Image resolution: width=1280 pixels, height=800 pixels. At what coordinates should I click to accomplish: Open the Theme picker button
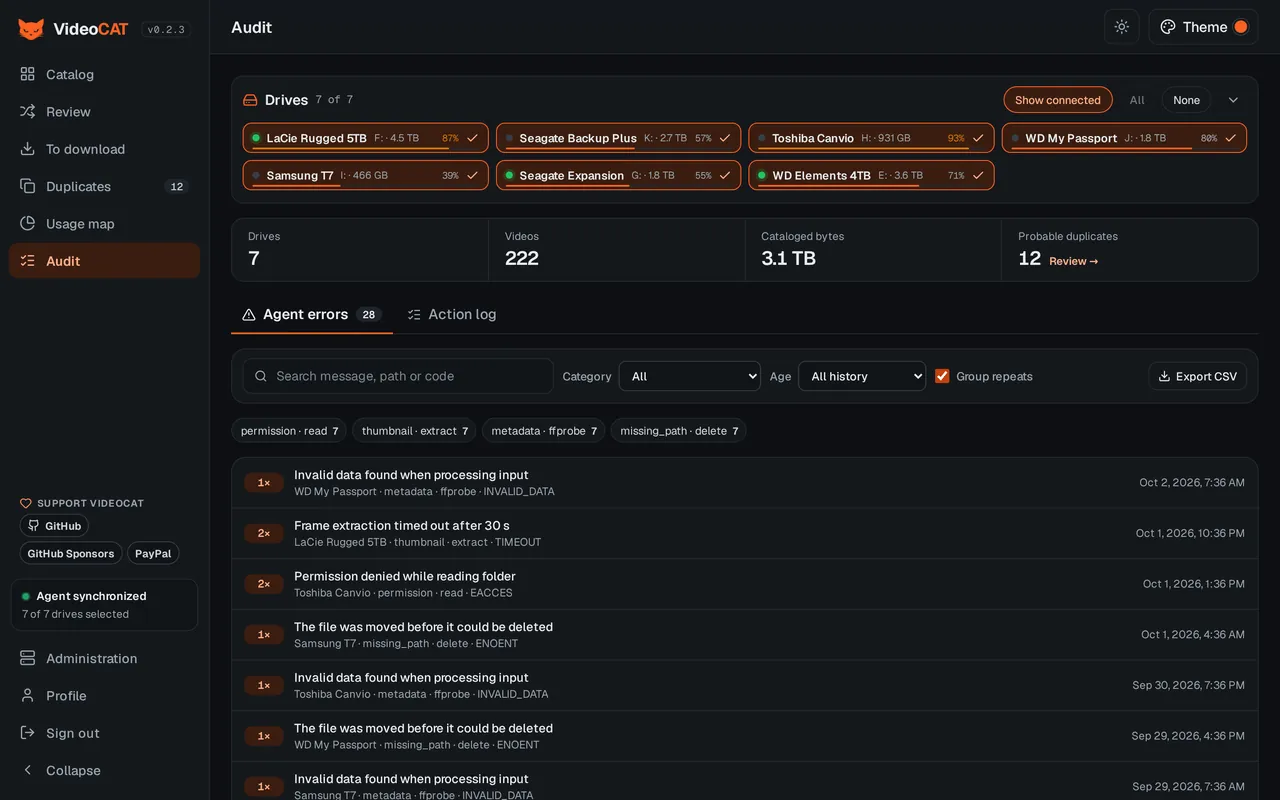click(x=1203, y=27)
